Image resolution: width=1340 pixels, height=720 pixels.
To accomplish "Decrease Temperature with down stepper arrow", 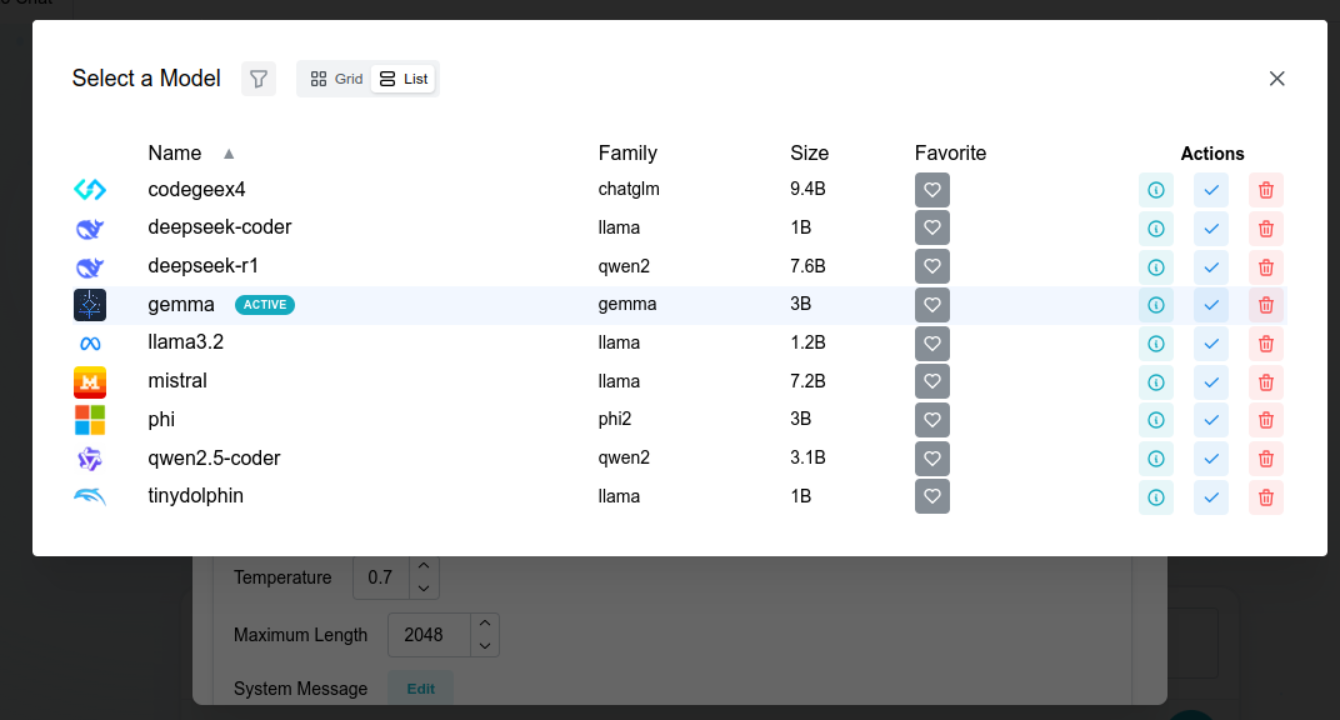I will point(423,588).
